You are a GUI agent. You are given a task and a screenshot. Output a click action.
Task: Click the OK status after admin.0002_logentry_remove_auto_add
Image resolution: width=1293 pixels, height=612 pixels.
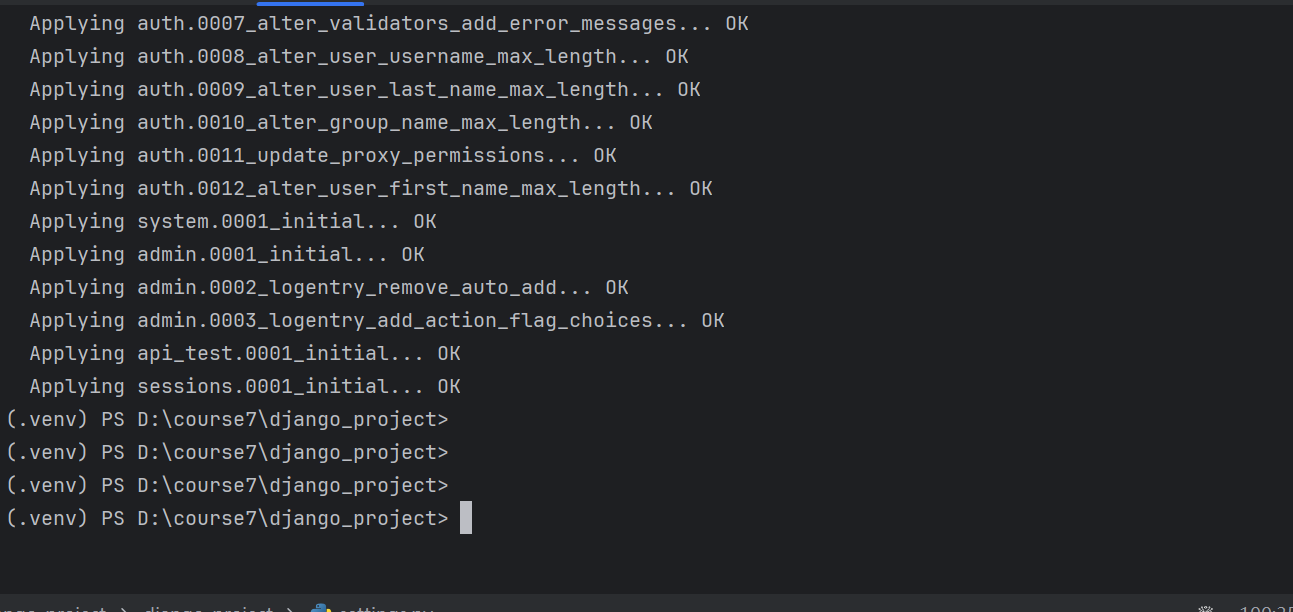point(617,287)
